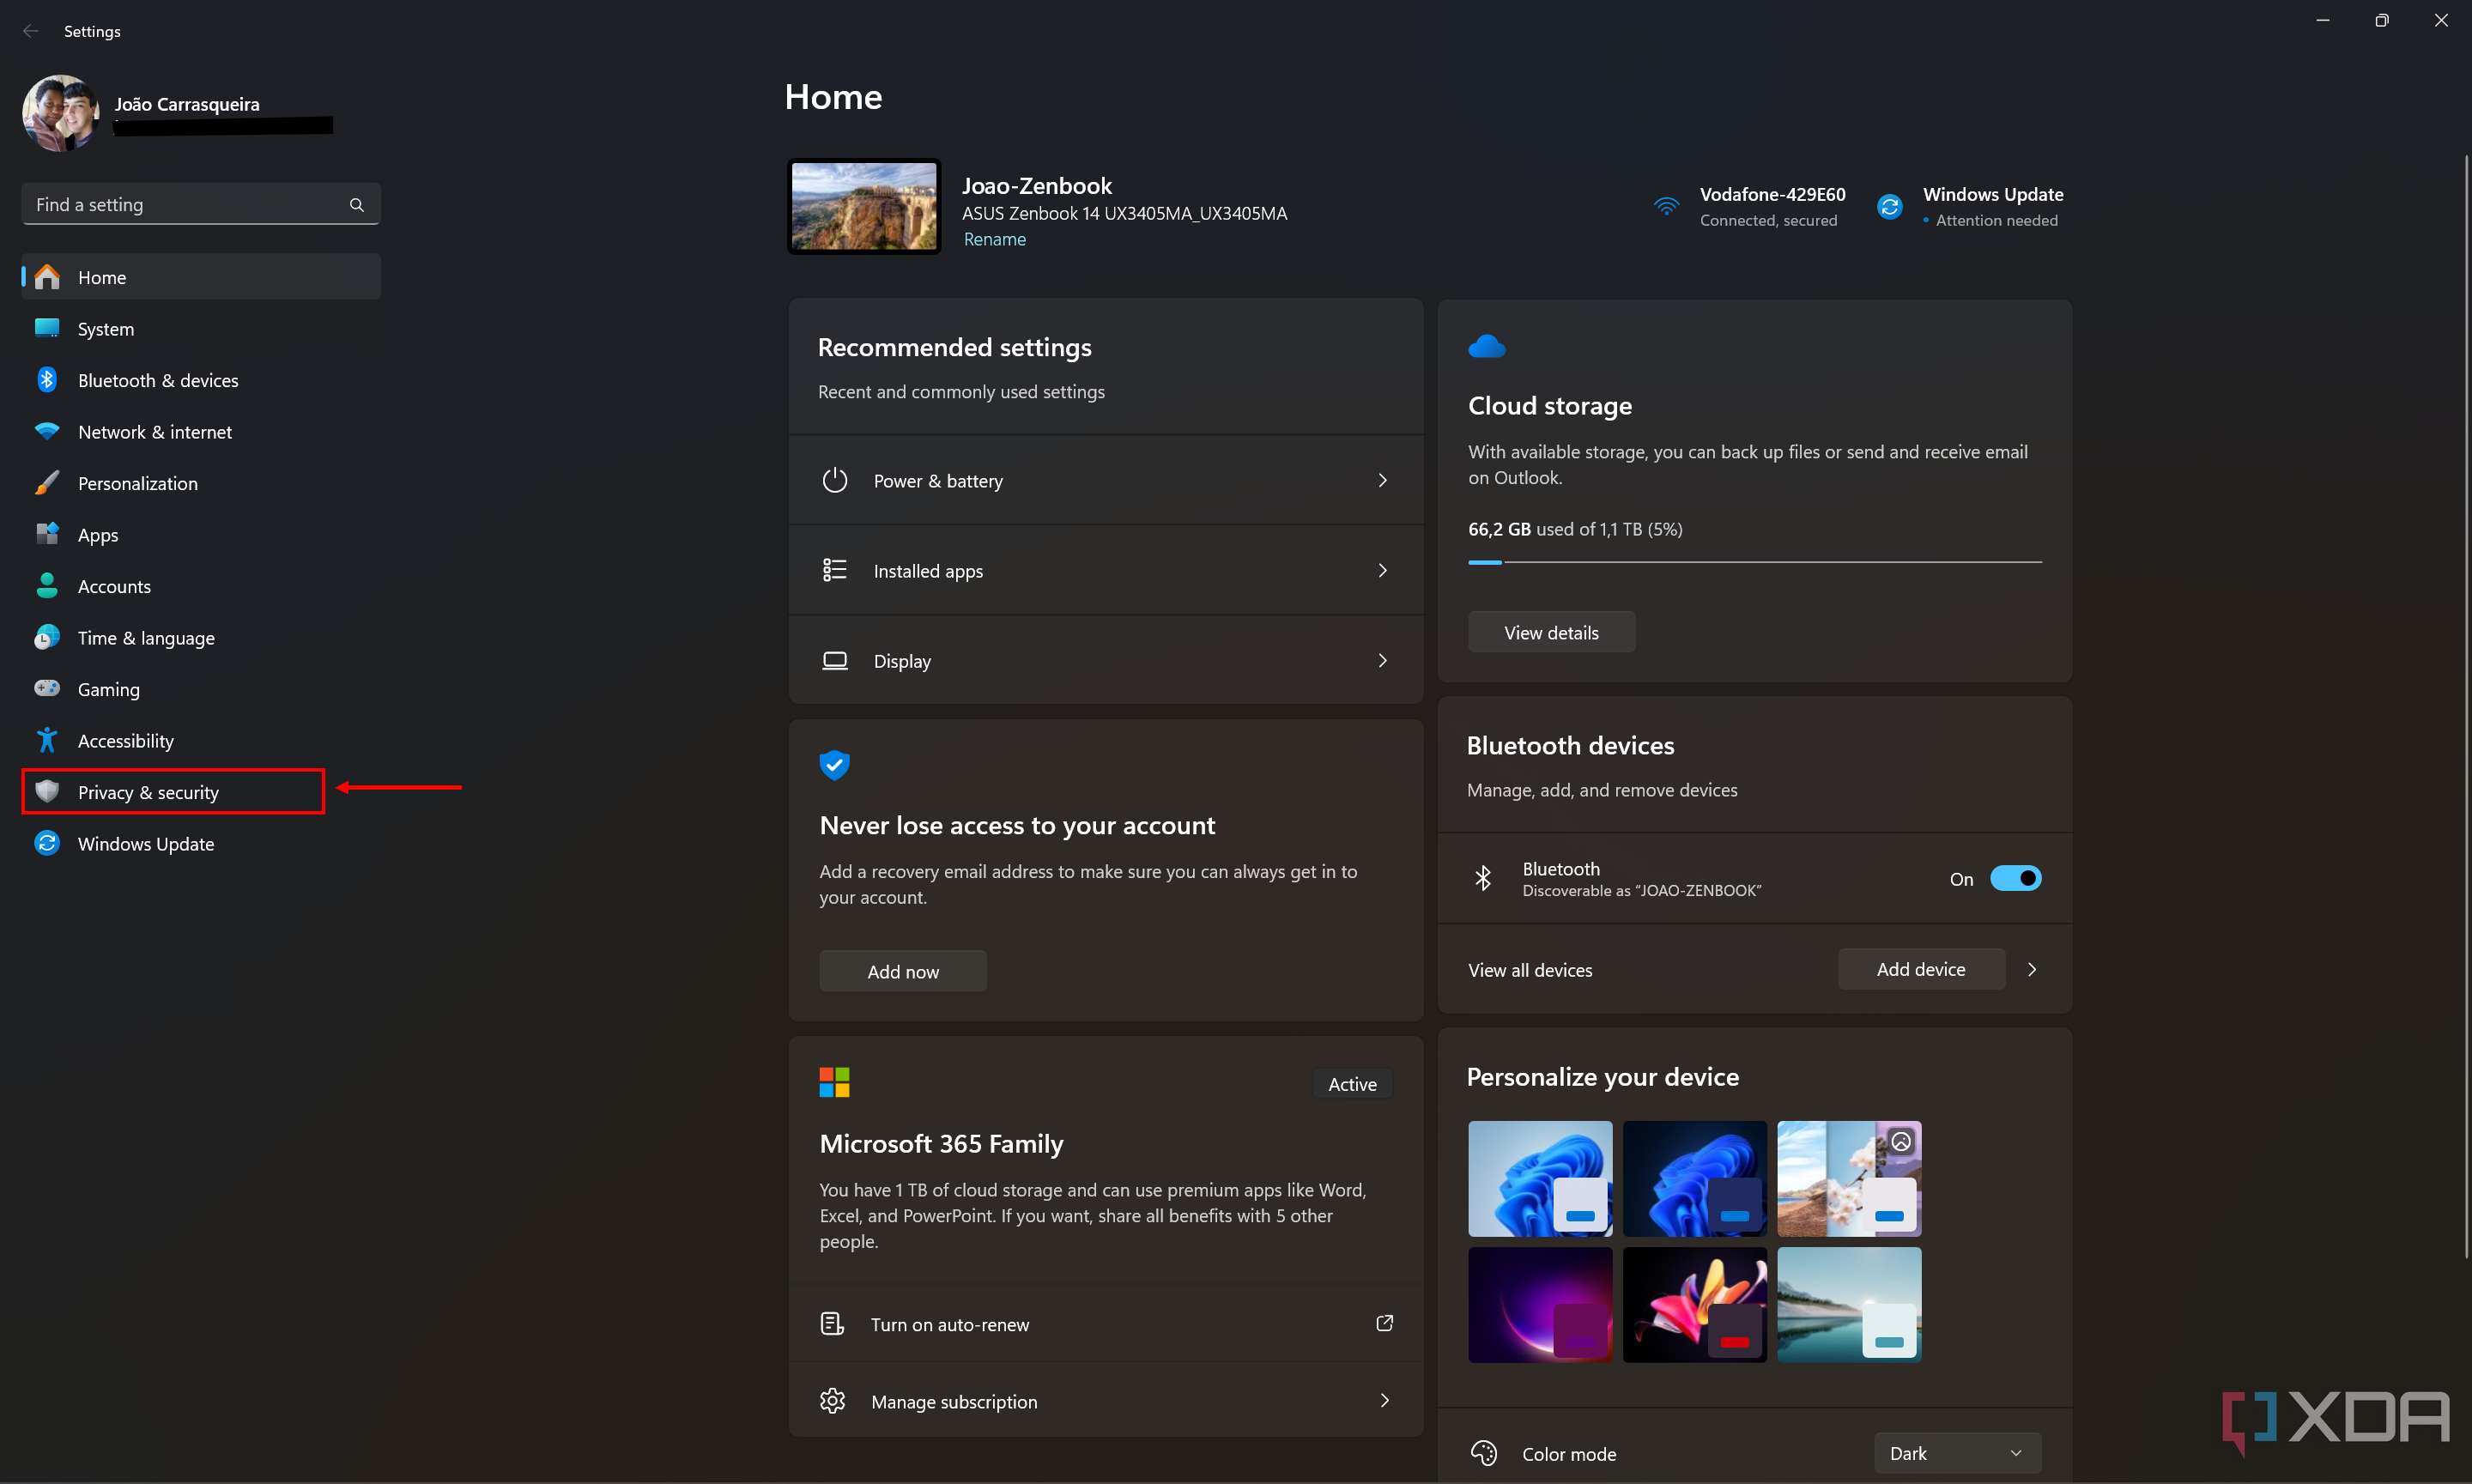
Task: Click the Network & internet sidebar icon
Action: (48, 429)
